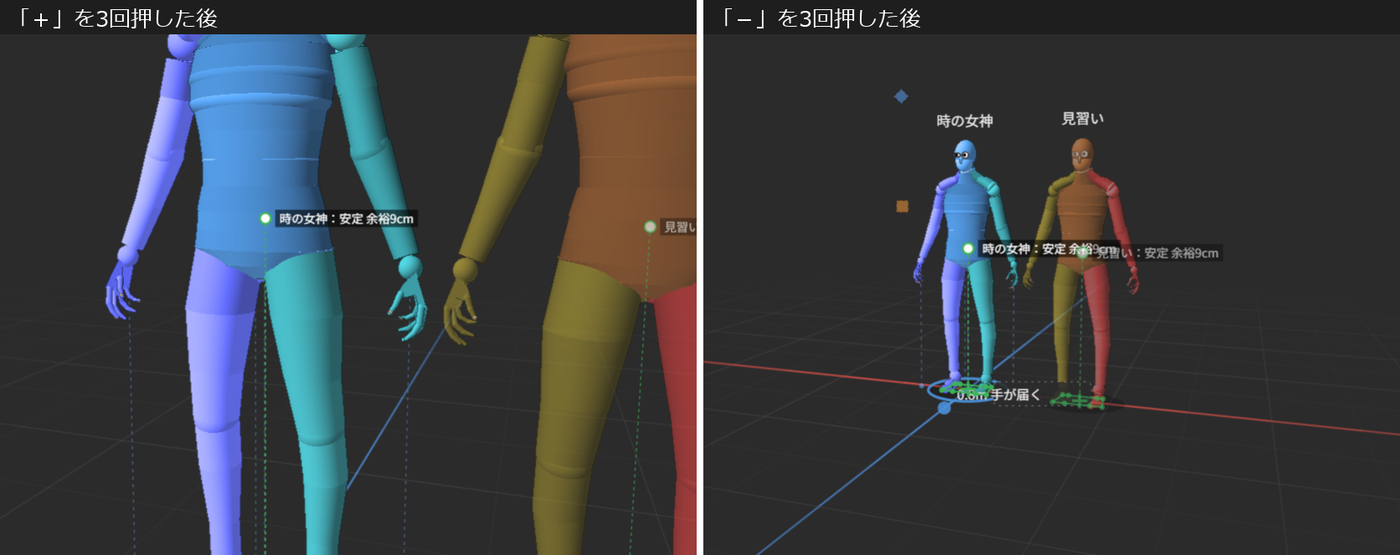Click the green foot markers under the orange figure
This screenshot has height=555, width=1400.
click(x=1078, y=401)
